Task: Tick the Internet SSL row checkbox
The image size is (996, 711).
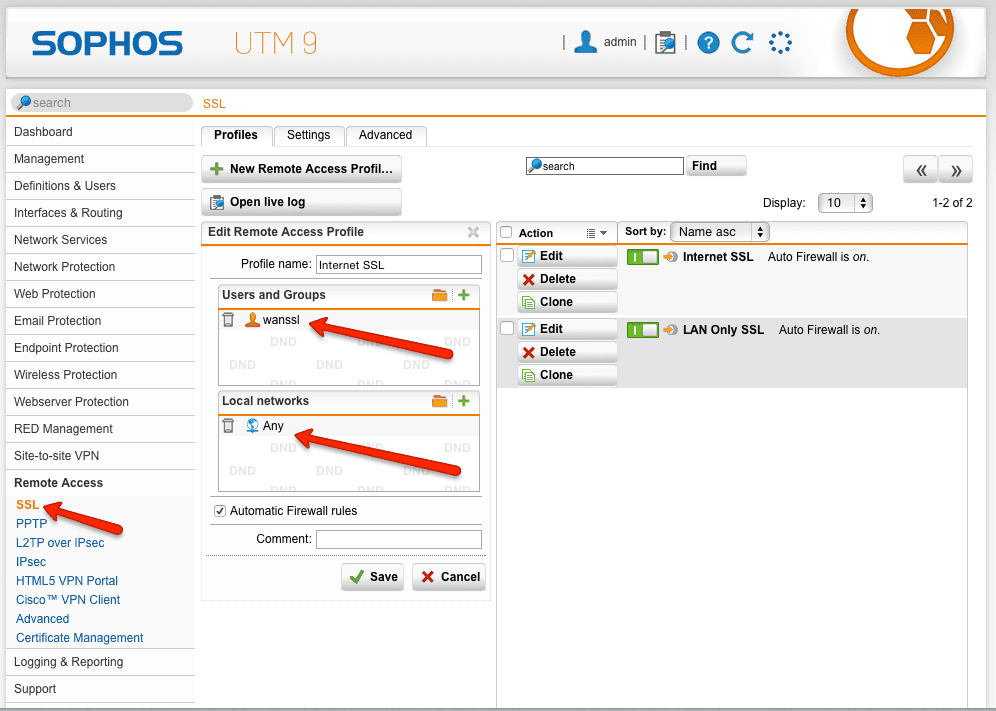Action: [507, 255]
